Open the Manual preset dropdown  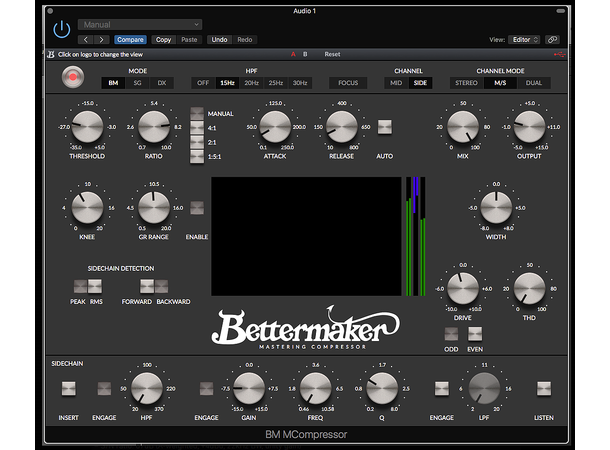click(140, 25)
